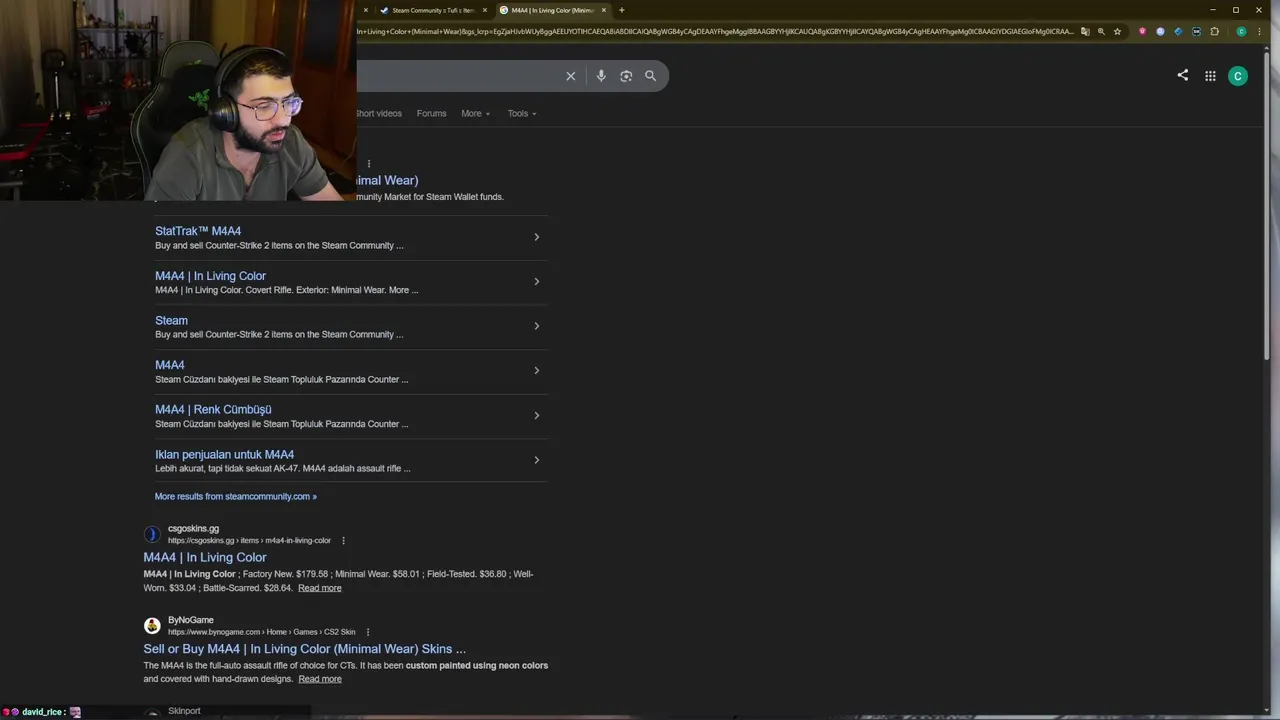
Task: Open the Extensions puzzle piece menu
Action: click(1215, 31)
